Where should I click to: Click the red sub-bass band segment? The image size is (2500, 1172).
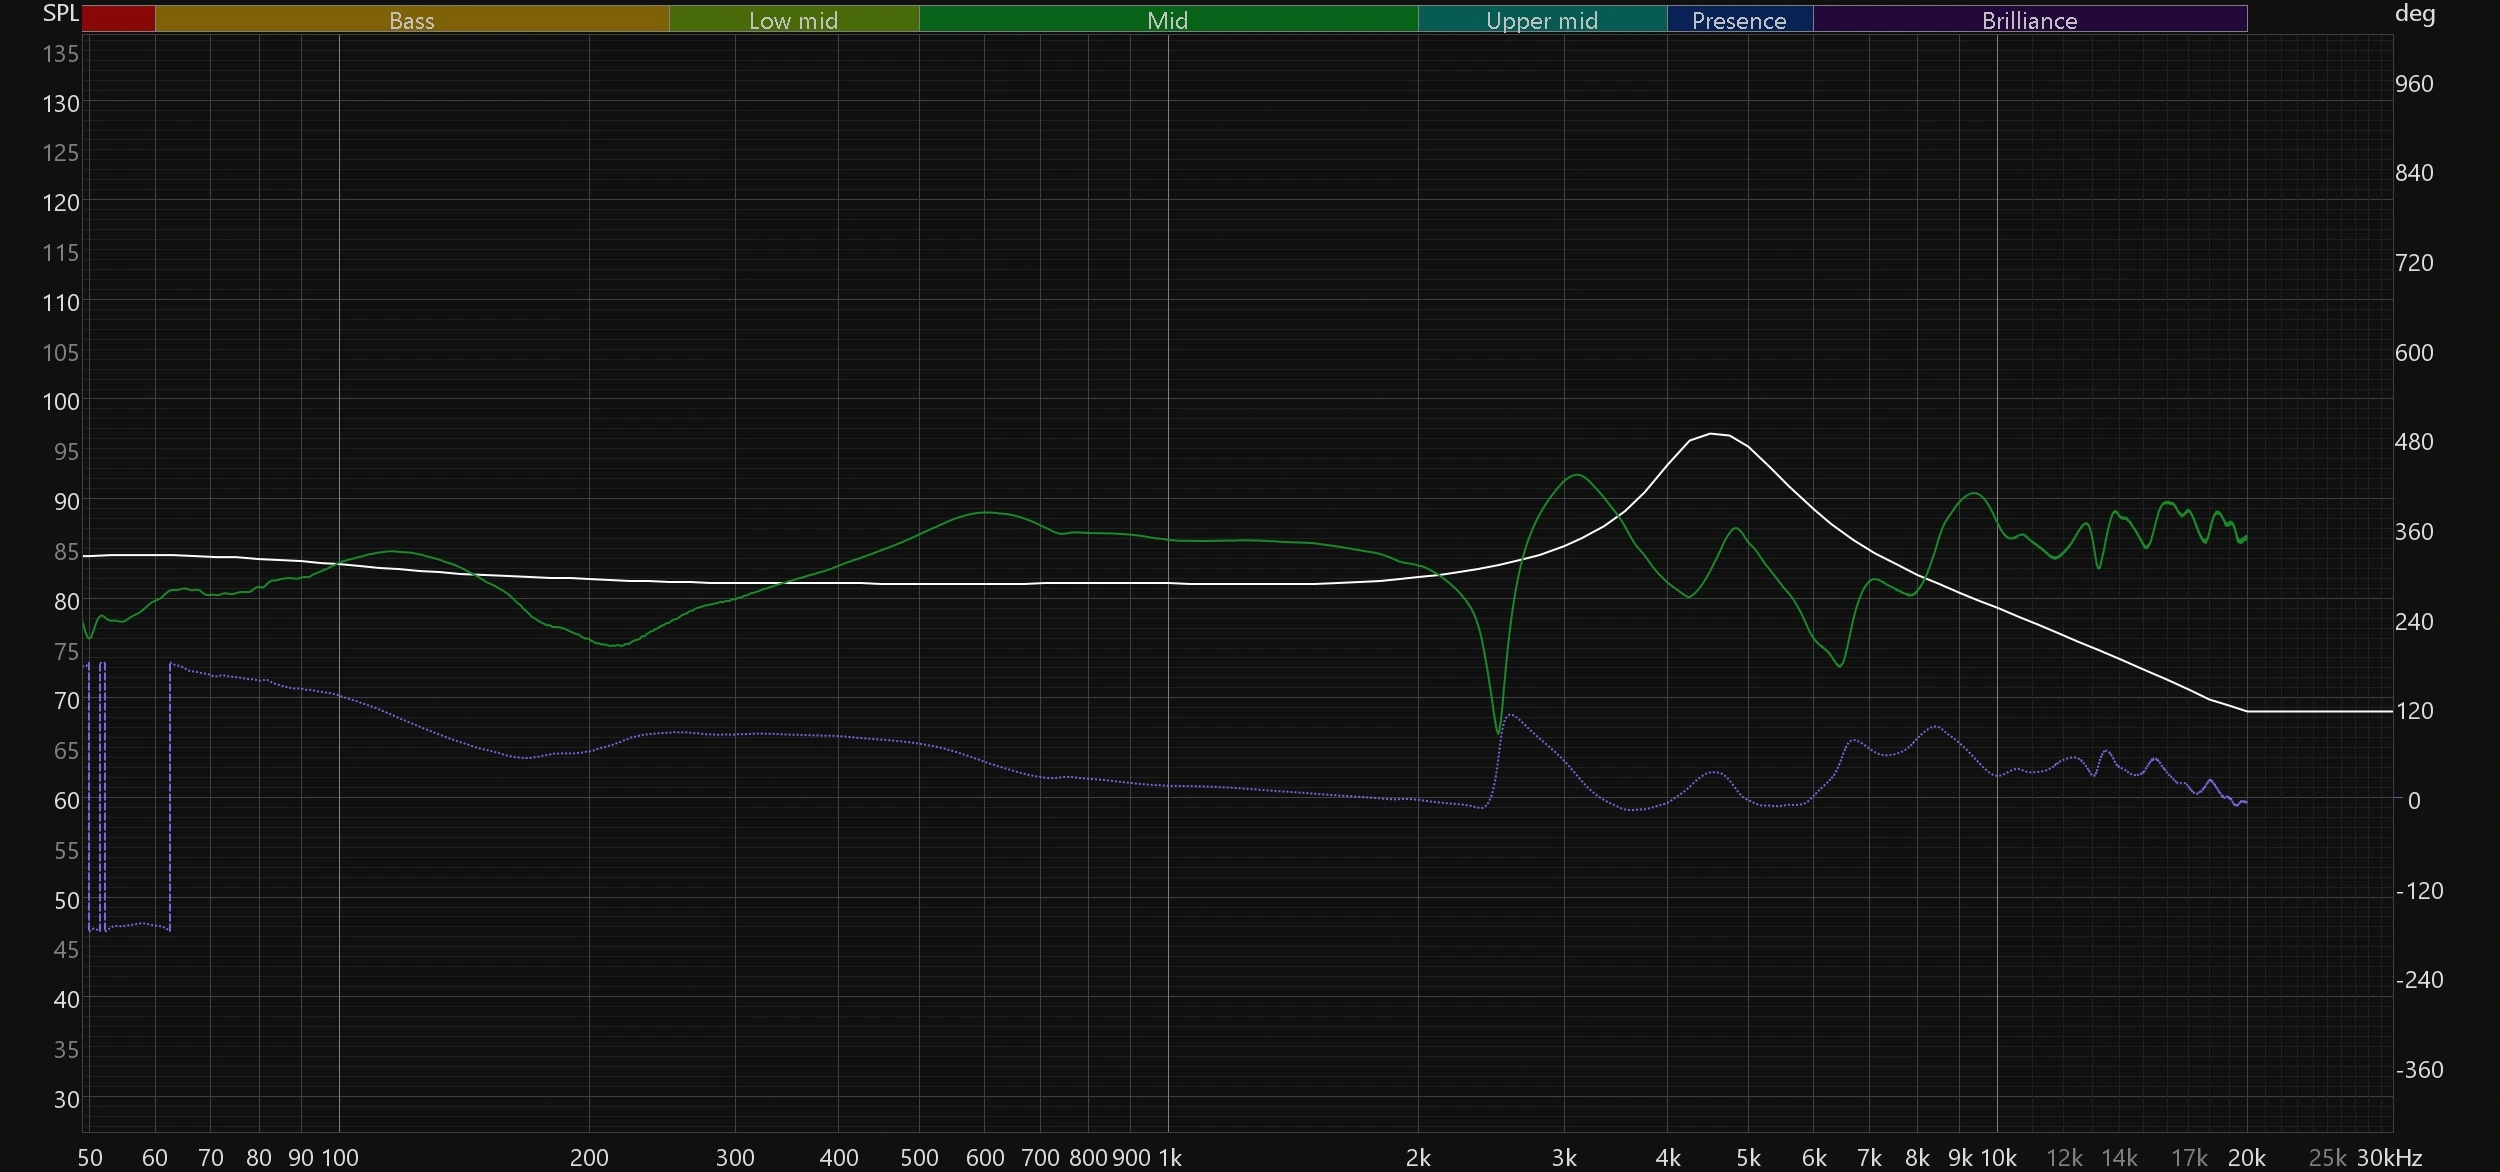coord(118,19)
